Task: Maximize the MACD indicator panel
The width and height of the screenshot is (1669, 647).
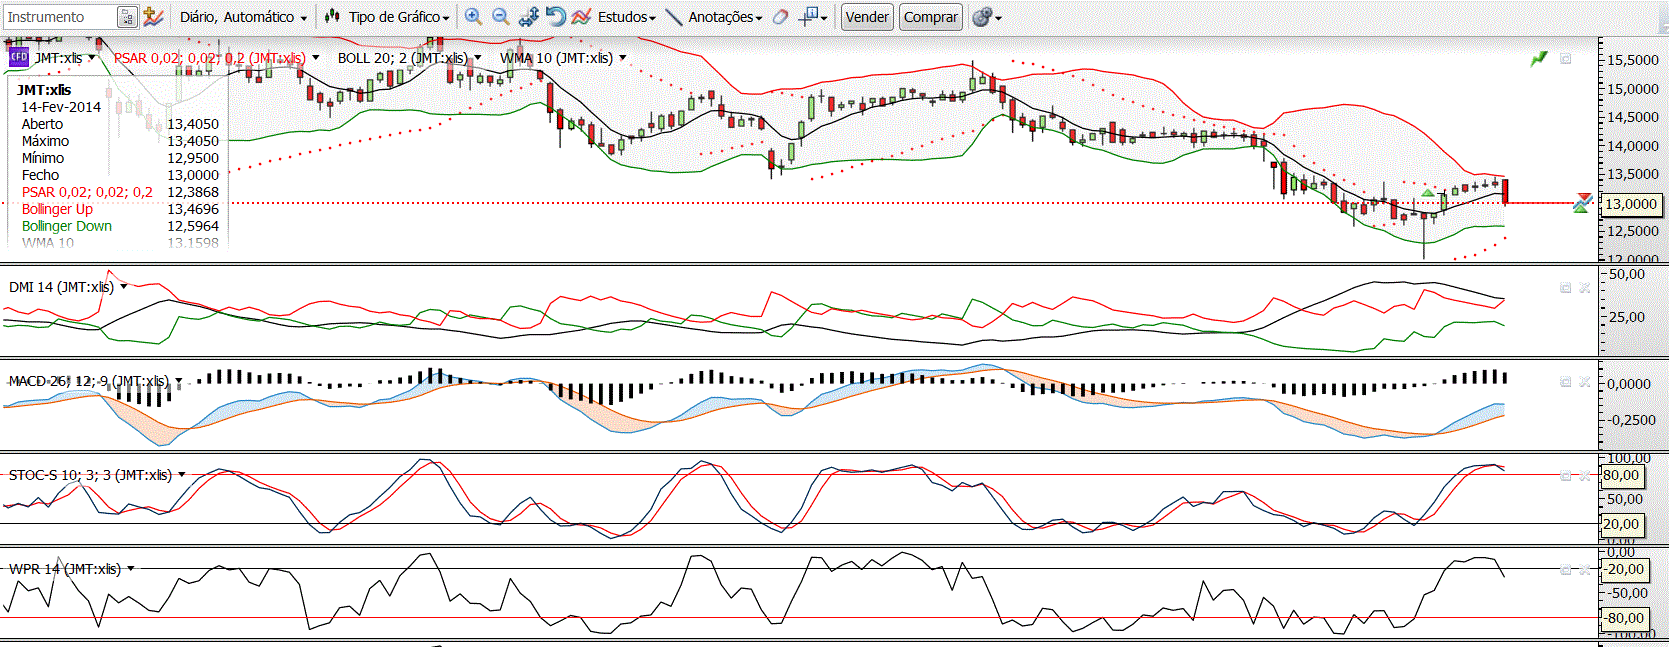Action: click(1566, 382)
